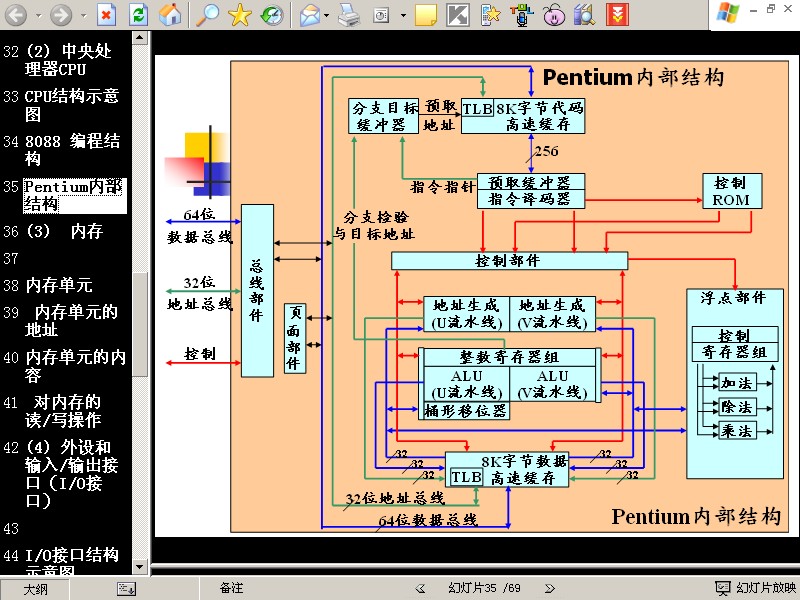Viewport: 800px width, 600px height.
Task: Start slideshow with 幻灯片放映 button
Action: pos(756,588)
